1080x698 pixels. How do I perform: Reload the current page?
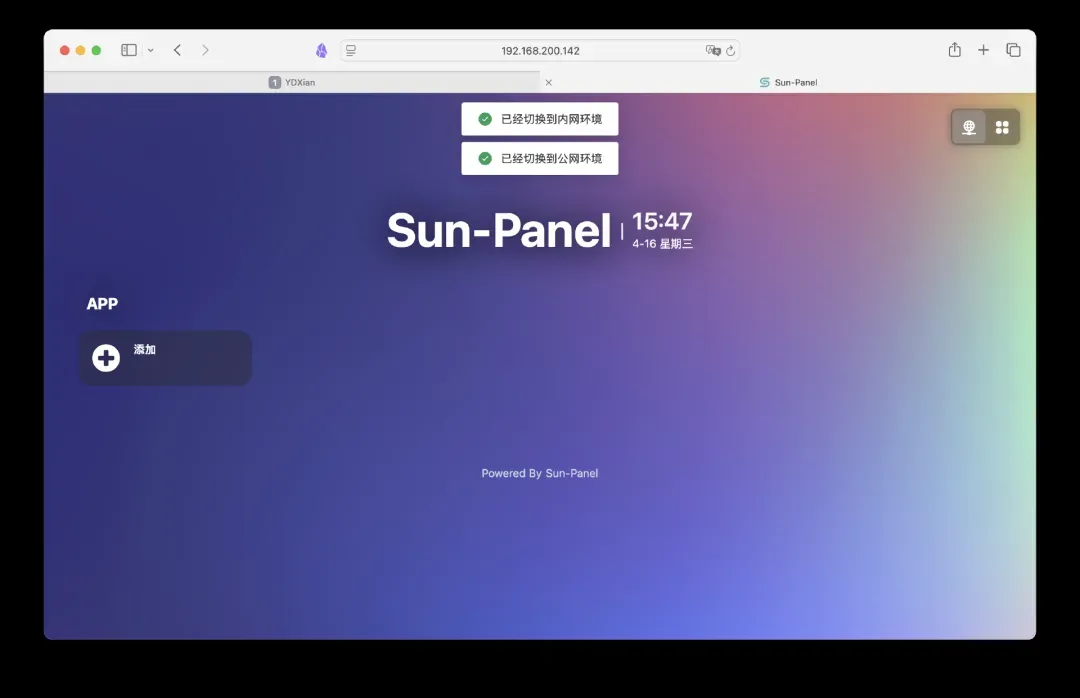pos(731,50)
